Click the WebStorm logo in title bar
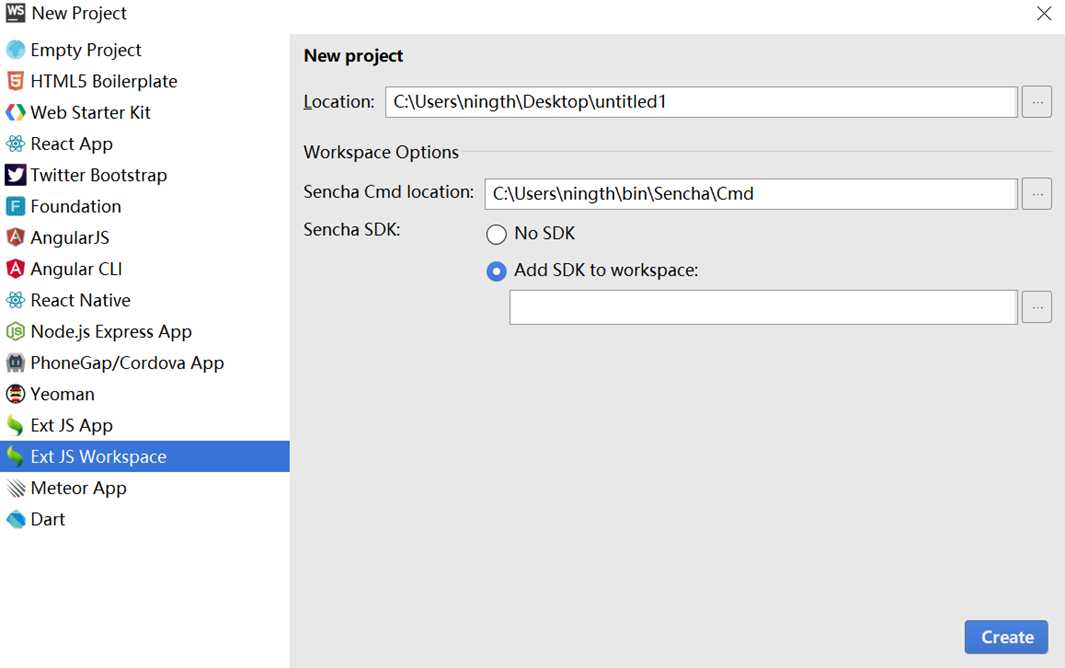The width and height of the screenshot is (1065, 668). pos(16,13)
